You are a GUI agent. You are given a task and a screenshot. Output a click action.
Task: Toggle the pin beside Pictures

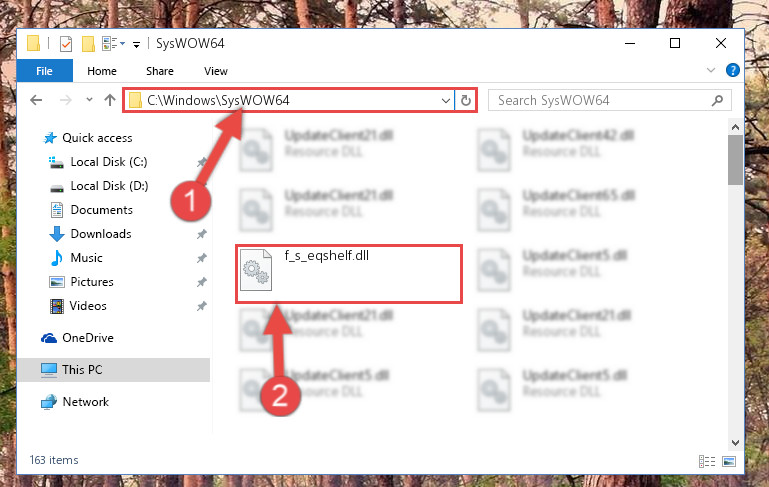[x=202, y=282]
